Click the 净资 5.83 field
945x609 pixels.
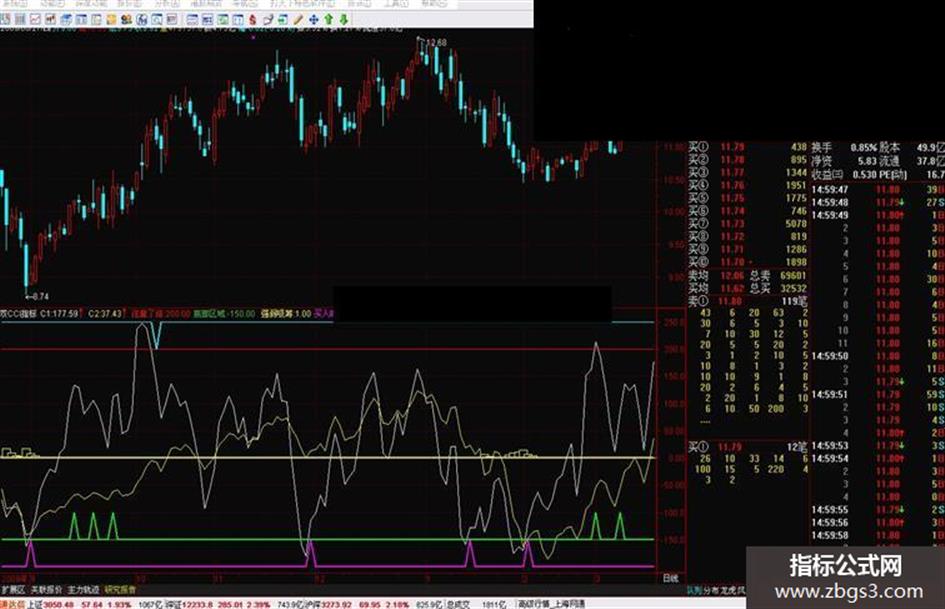coord(844,161)
